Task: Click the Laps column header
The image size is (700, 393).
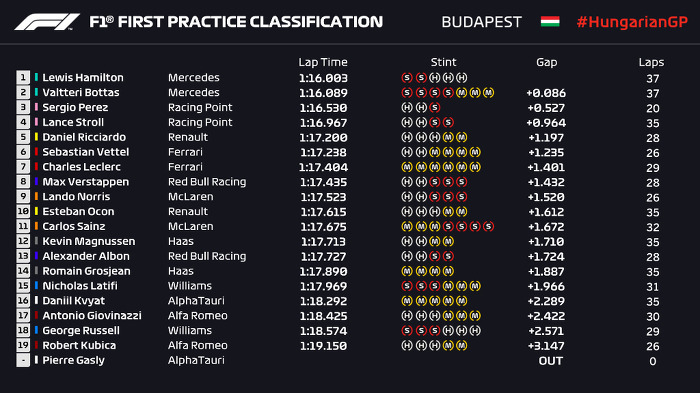Action: click(x=651, y=63)
